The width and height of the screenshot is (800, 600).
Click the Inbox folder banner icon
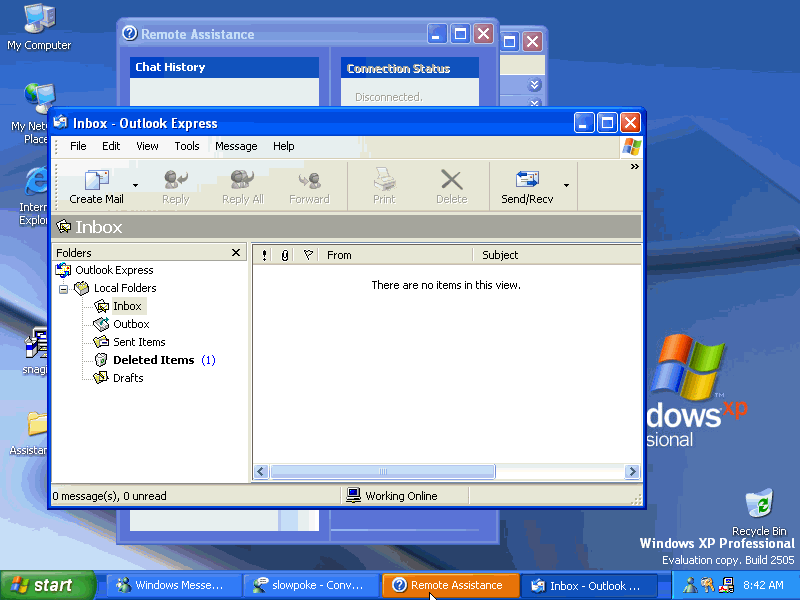click(64, 227)
